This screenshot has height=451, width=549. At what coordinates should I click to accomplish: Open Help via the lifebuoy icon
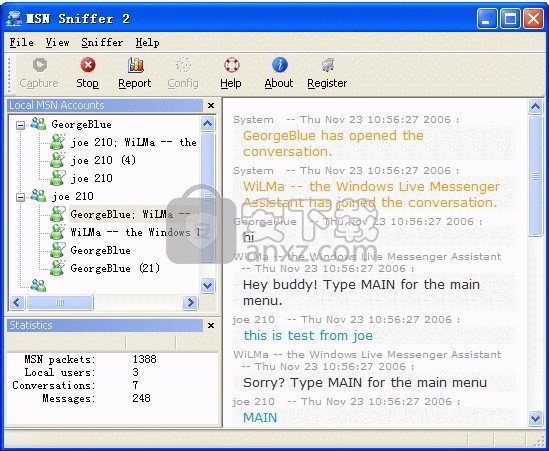[x=231, y=65]
